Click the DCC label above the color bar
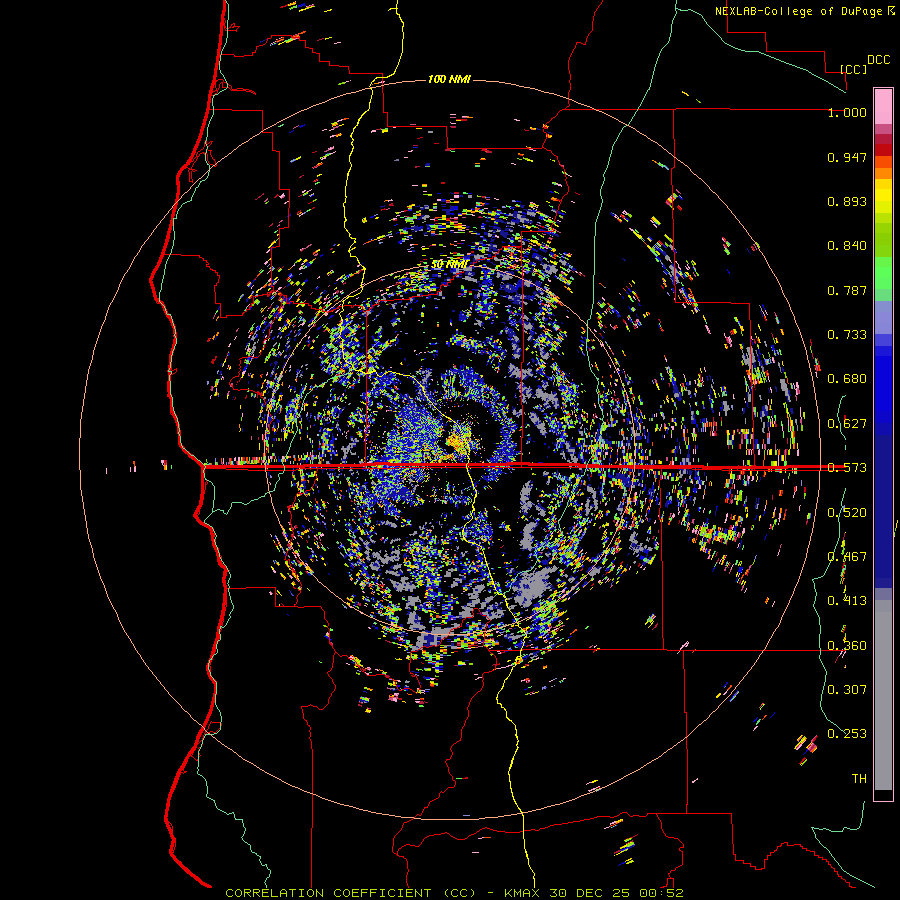Screen dimensions: 900x900 coord(878,60)
